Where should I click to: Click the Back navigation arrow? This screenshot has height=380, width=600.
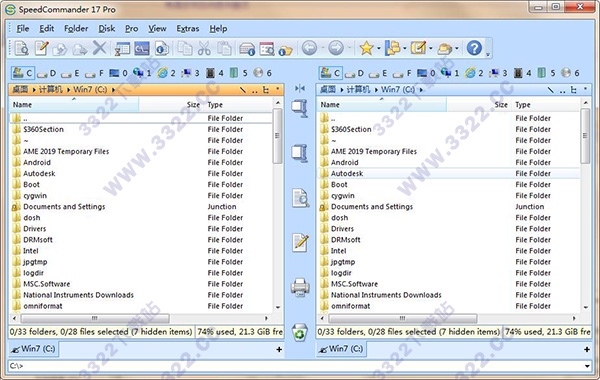click(x=309, y=48)
